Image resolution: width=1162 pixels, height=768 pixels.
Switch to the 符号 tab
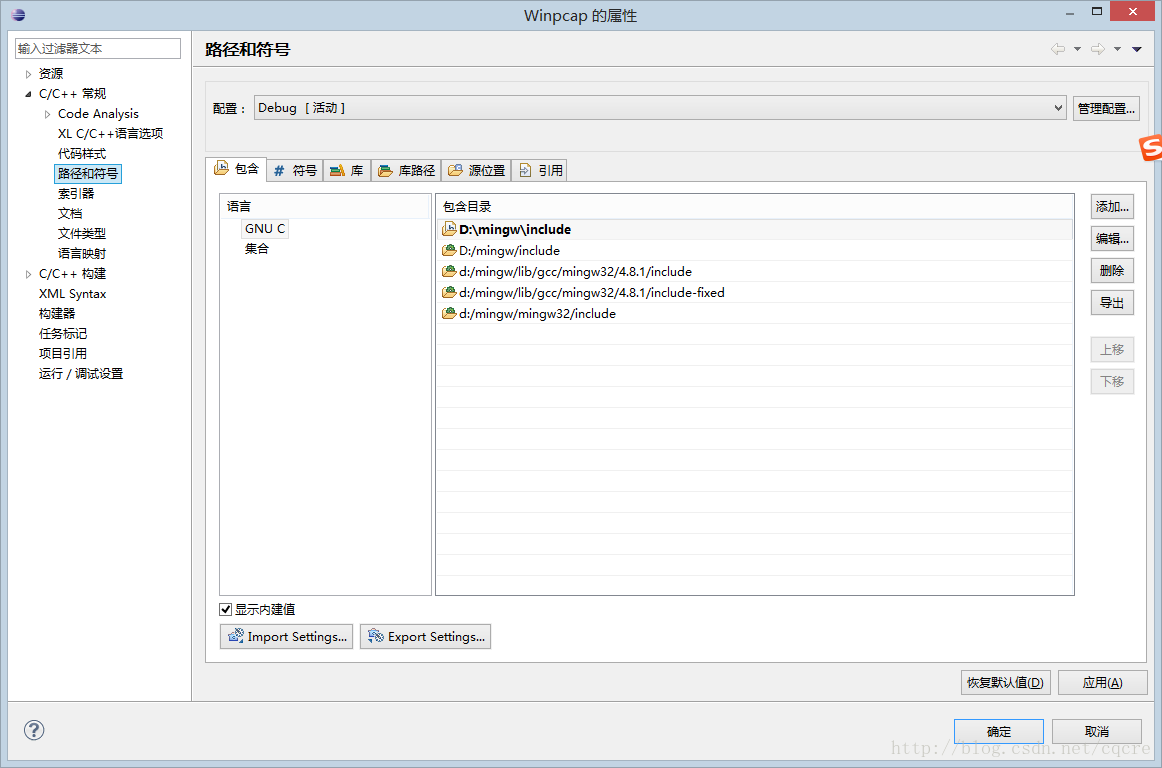click(x=295, y=171)
